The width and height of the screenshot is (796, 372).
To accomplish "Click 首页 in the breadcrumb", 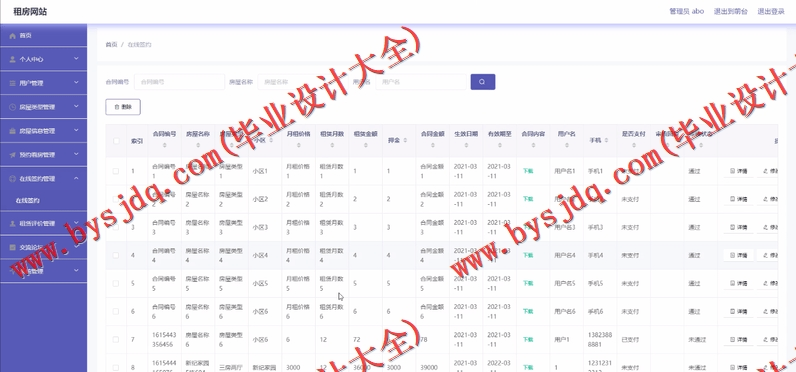I will (111, 45).
